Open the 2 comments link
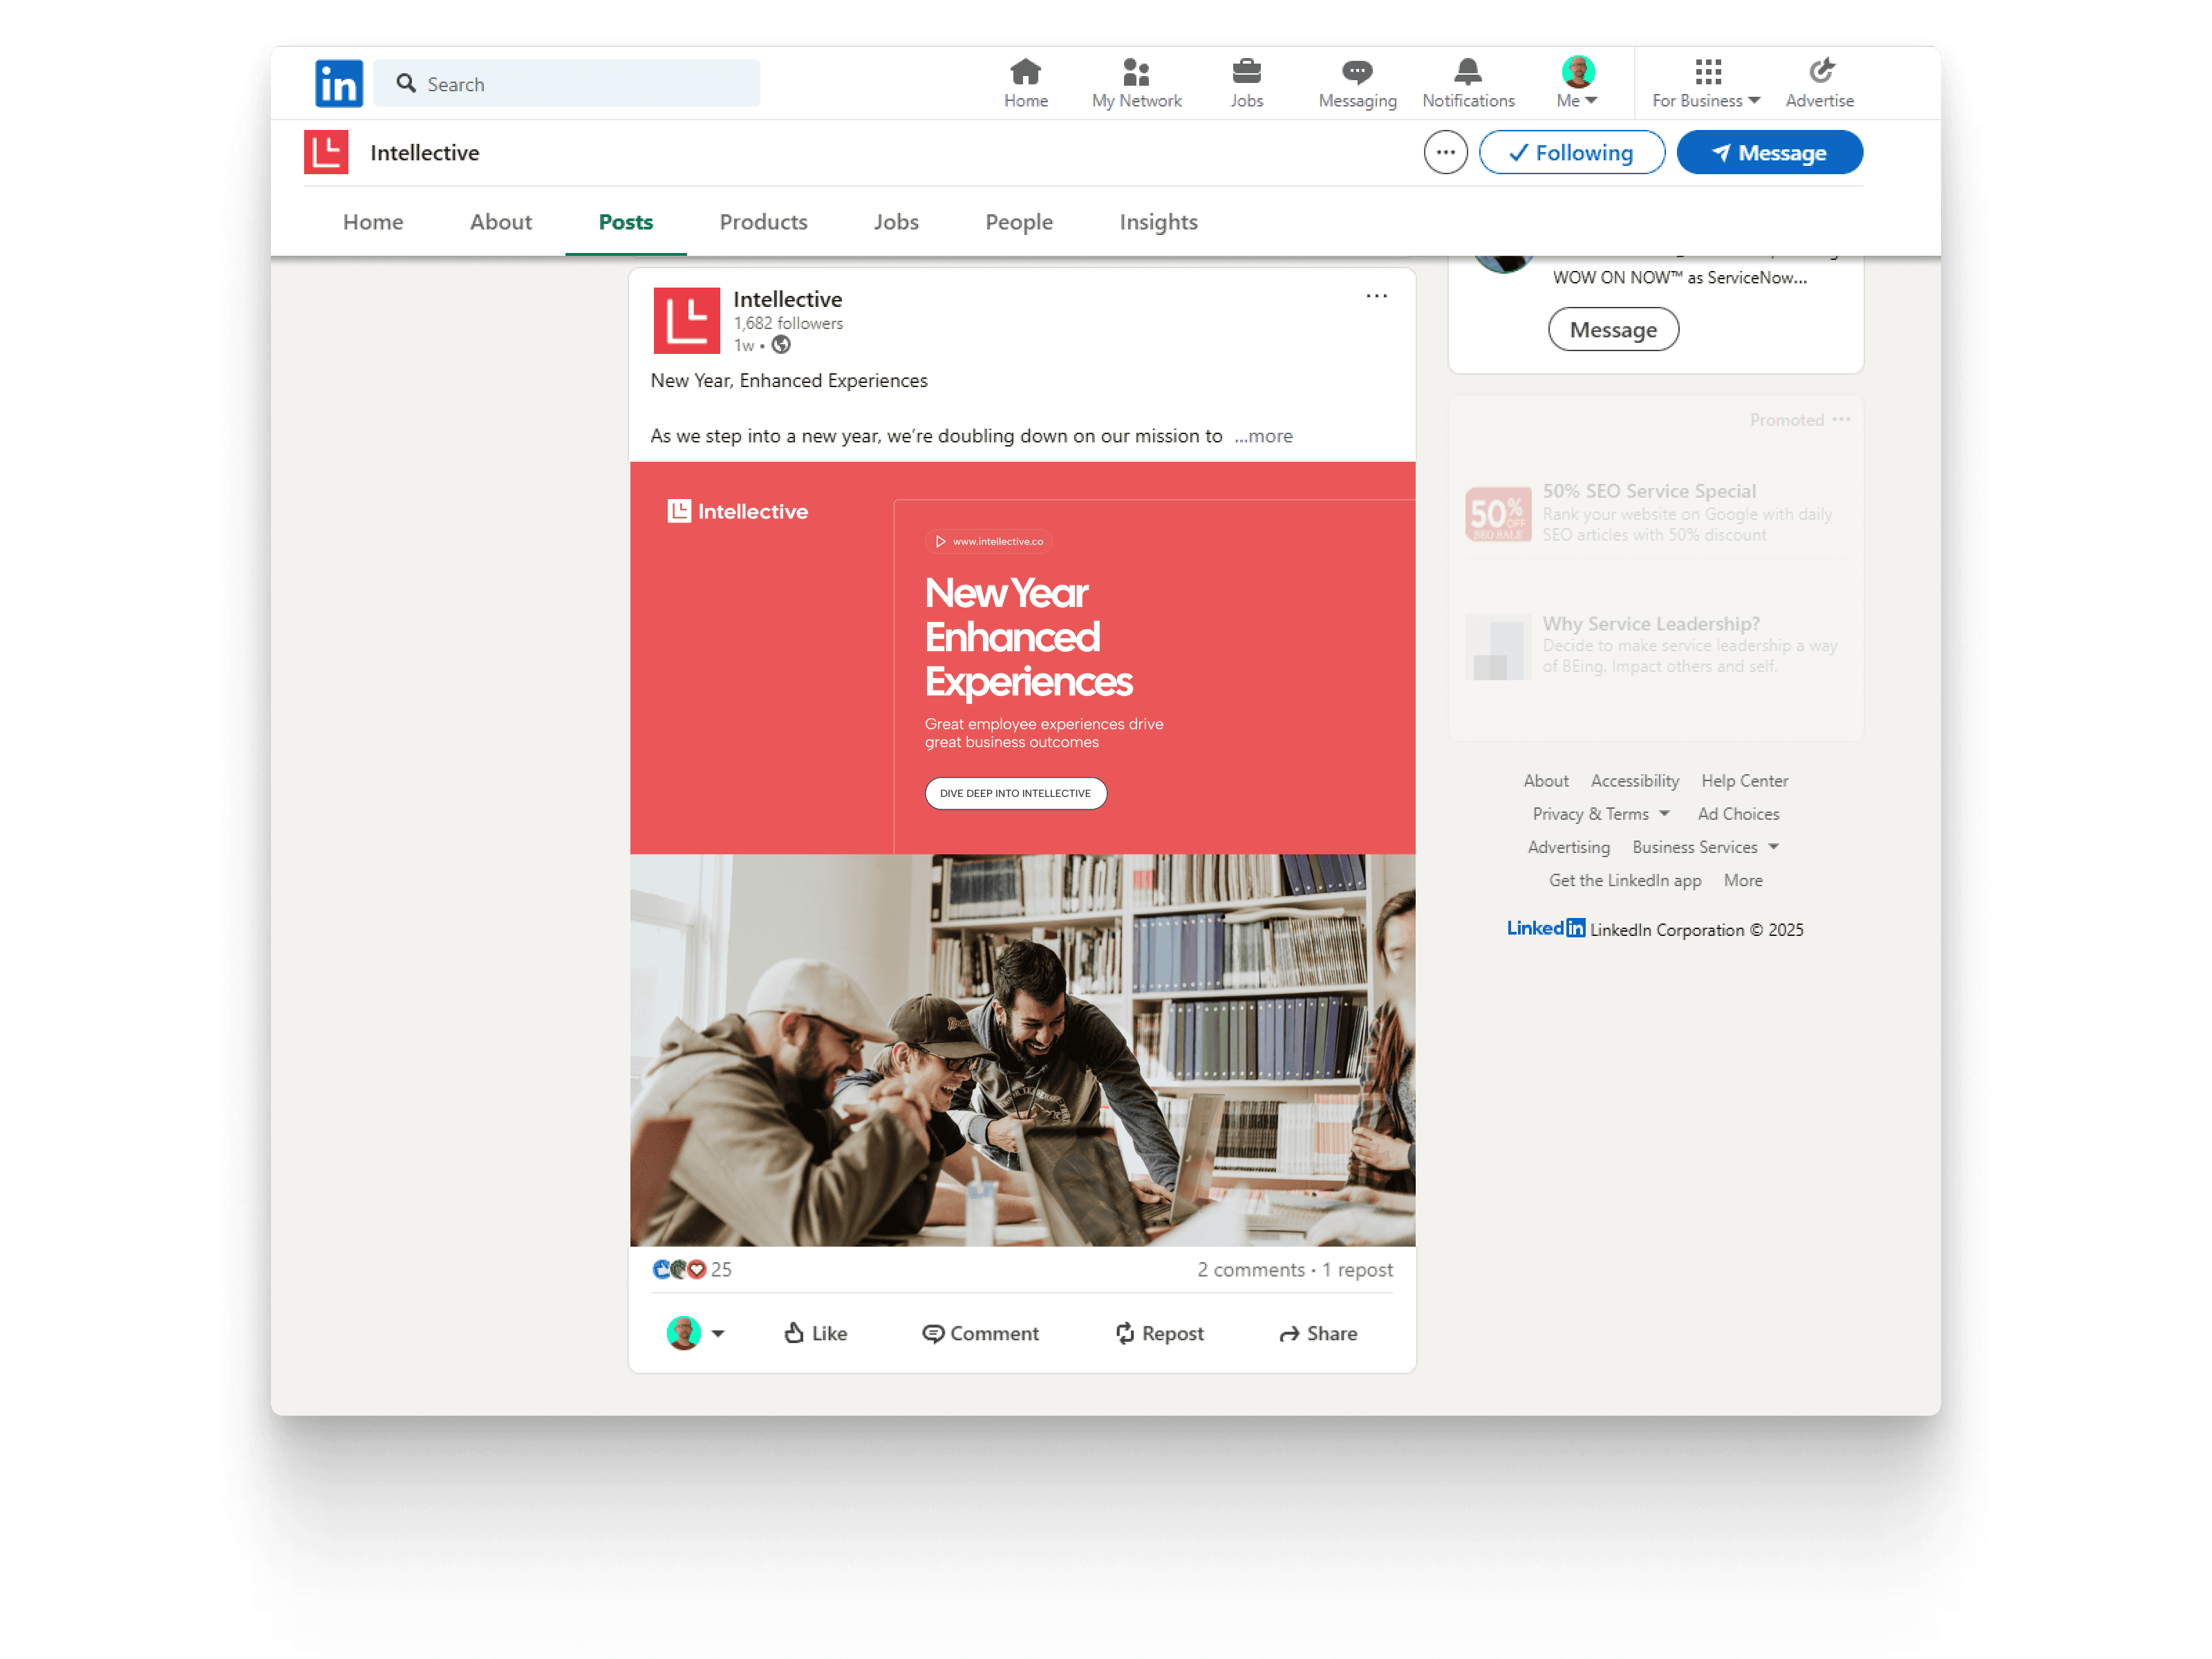This screenshot has height=1659, width=2212. pos(1251,1270)
